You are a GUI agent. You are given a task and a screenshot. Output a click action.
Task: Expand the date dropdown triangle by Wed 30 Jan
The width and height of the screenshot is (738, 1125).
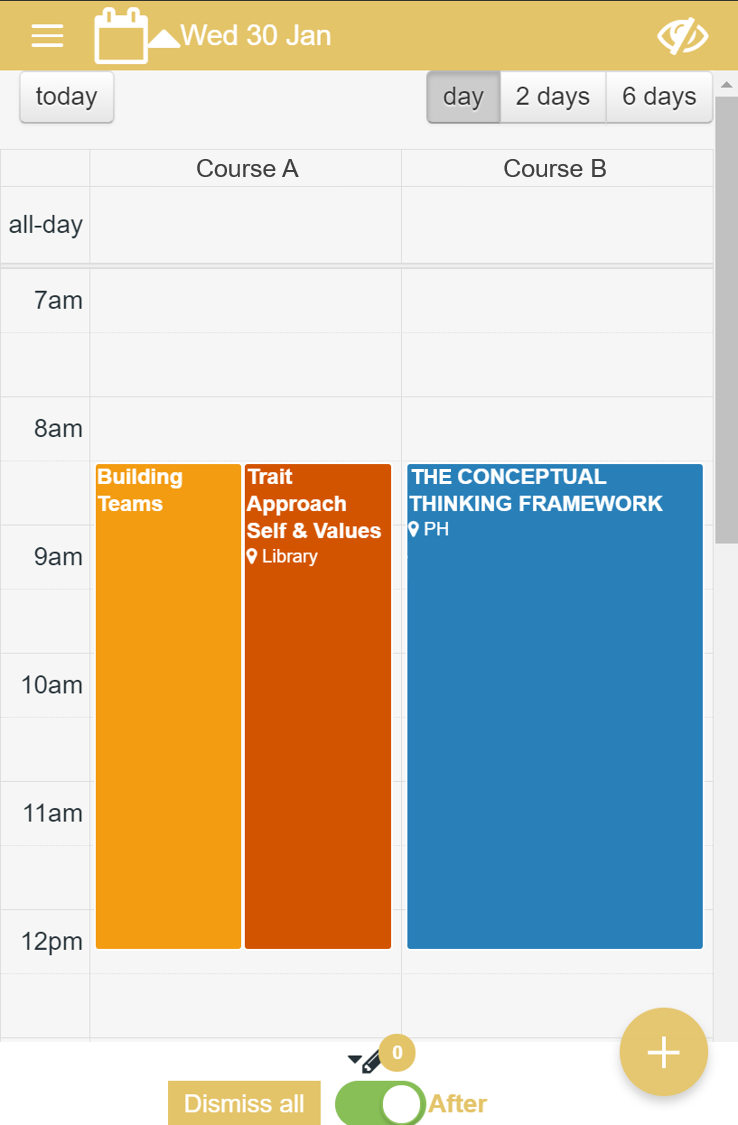(x=164, y=38)
